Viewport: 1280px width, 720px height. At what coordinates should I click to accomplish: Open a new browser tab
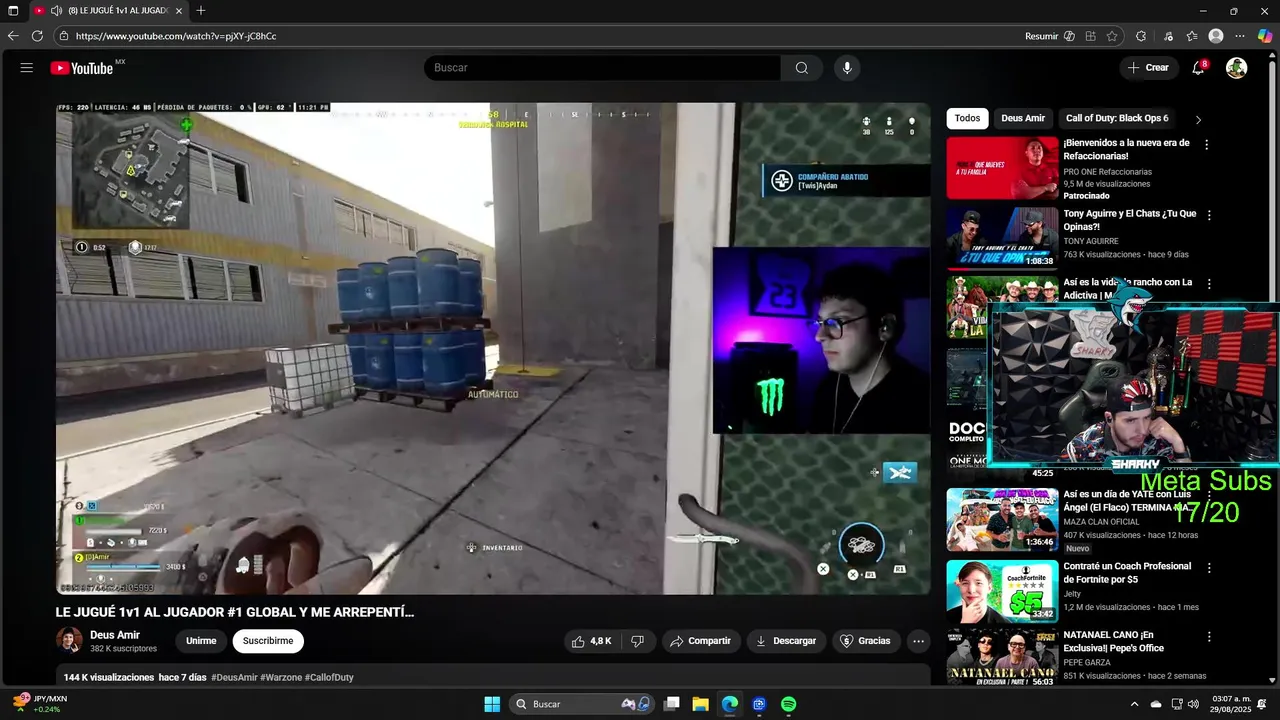(201, 11)
